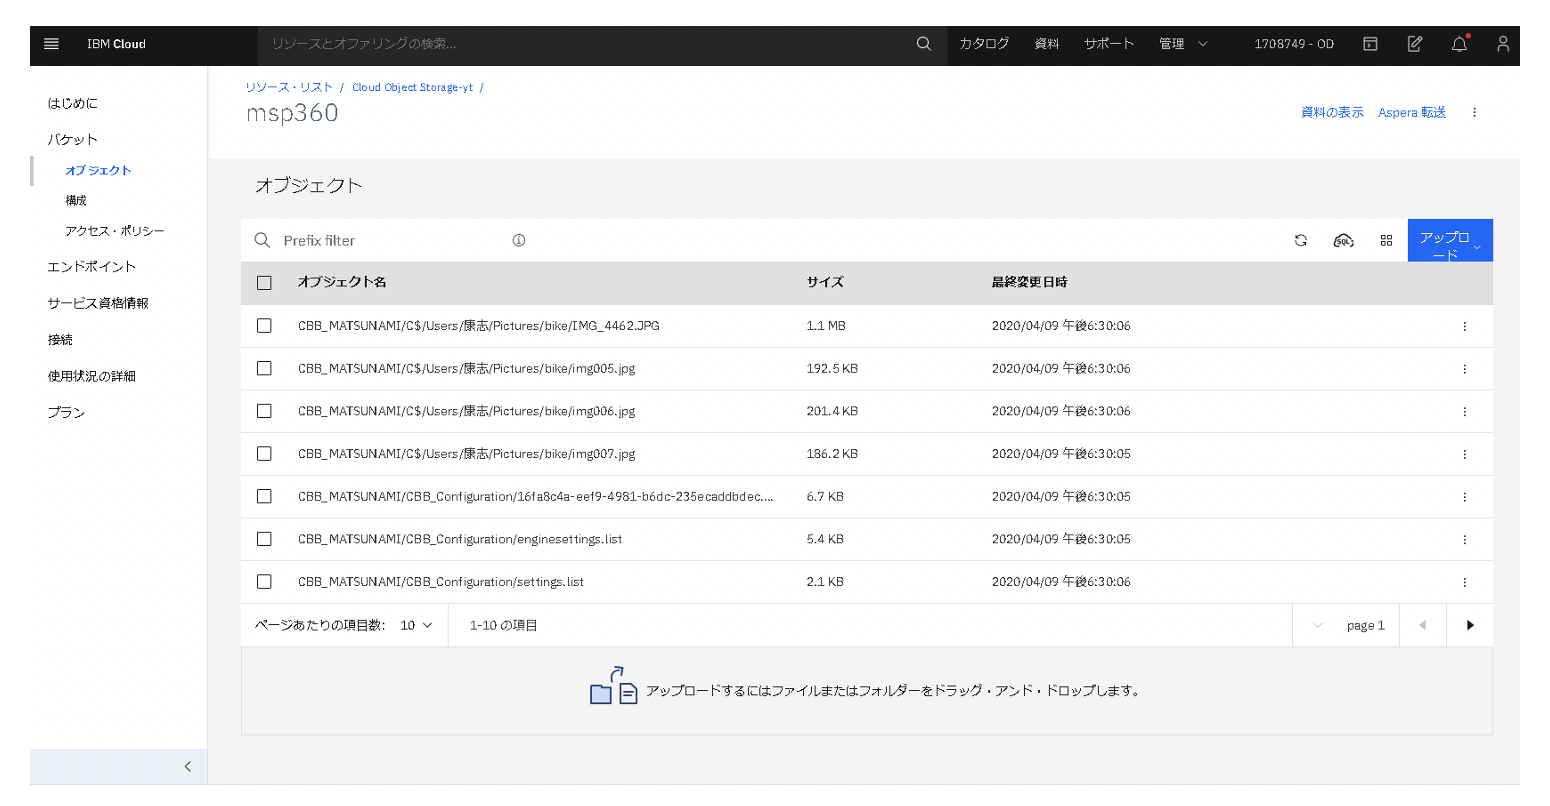Click the search magnifier icon in header
Screen dimensions: 1550x806
coord(924,44)
